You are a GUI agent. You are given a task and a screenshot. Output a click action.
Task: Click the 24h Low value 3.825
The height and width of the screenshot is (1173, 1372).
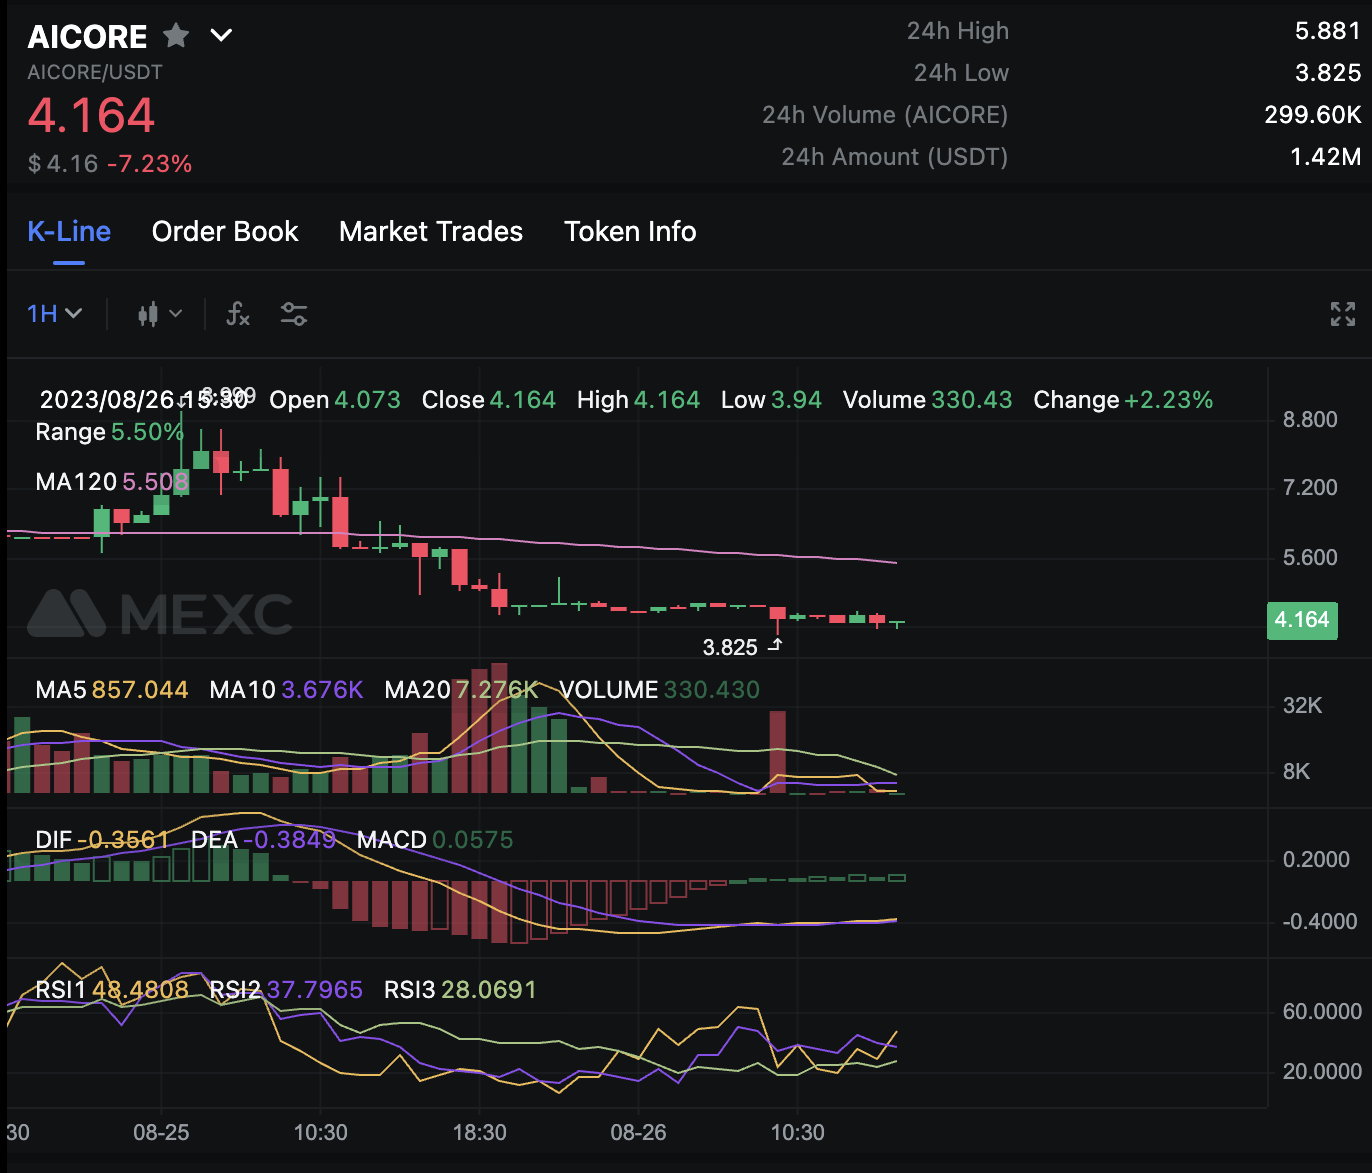coord(1328,73)
